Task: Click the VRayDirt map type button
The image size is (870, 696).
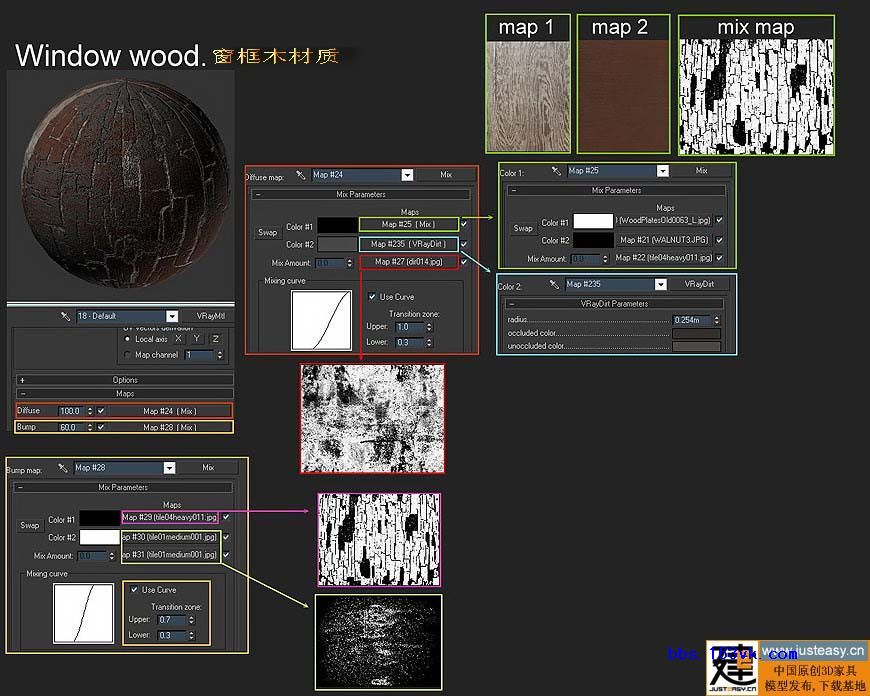Action: [x=699, y=284]
